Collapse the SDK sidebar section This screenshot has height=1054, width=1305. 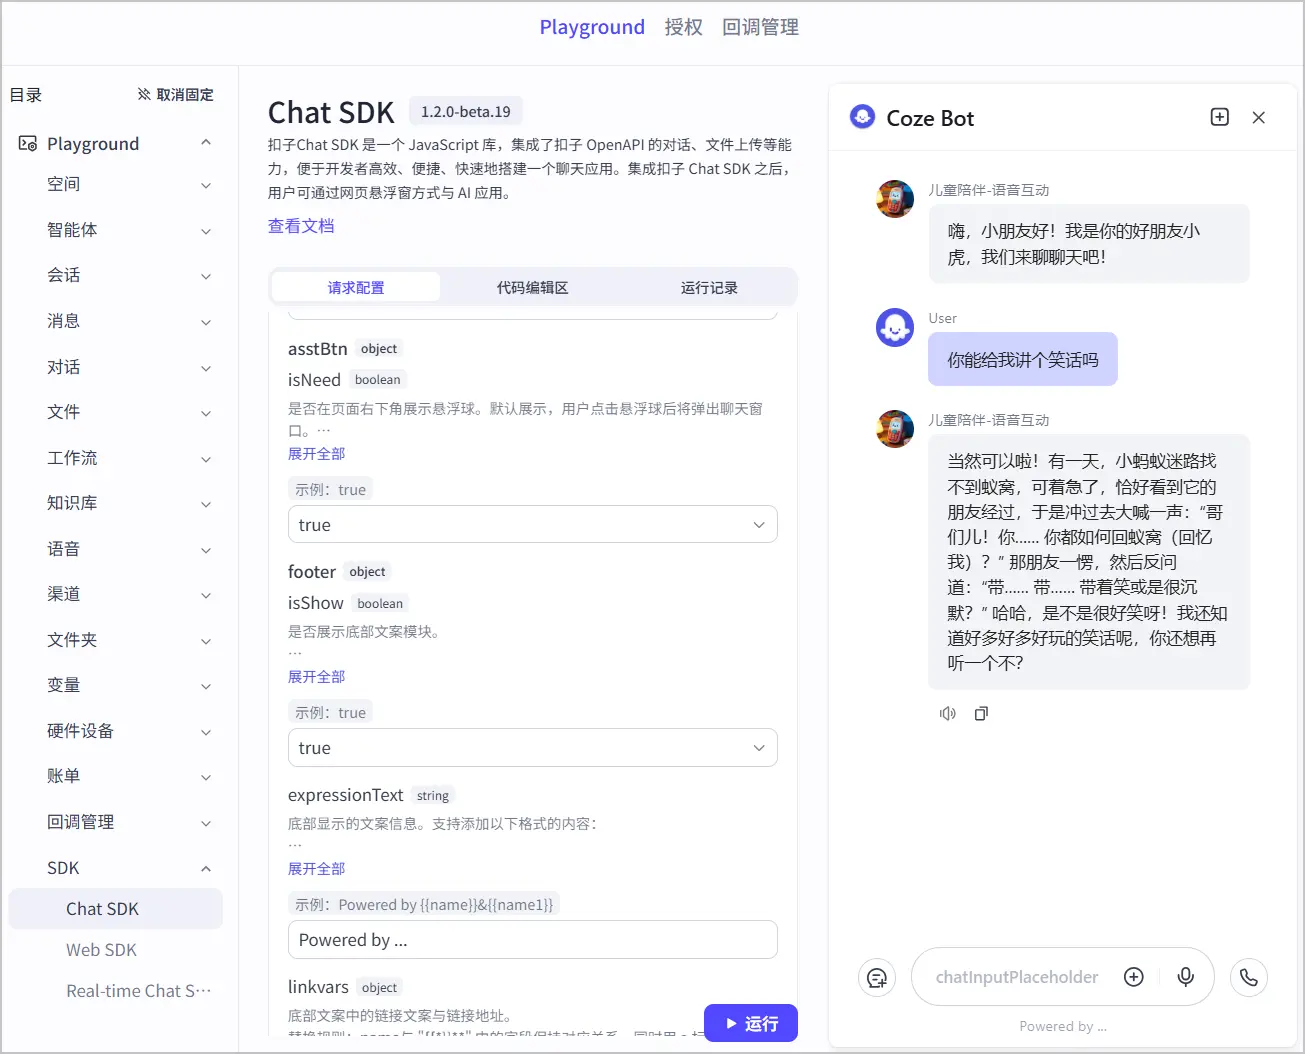[x=206, y=868]
